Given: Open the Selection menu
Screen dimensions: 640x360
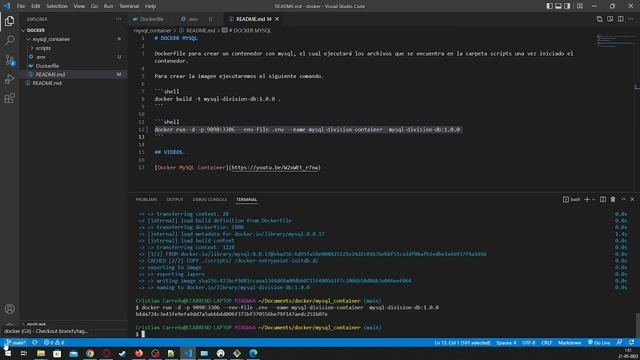Looking at the screenshot, I should pyautogui.click(x=57, y=6).
